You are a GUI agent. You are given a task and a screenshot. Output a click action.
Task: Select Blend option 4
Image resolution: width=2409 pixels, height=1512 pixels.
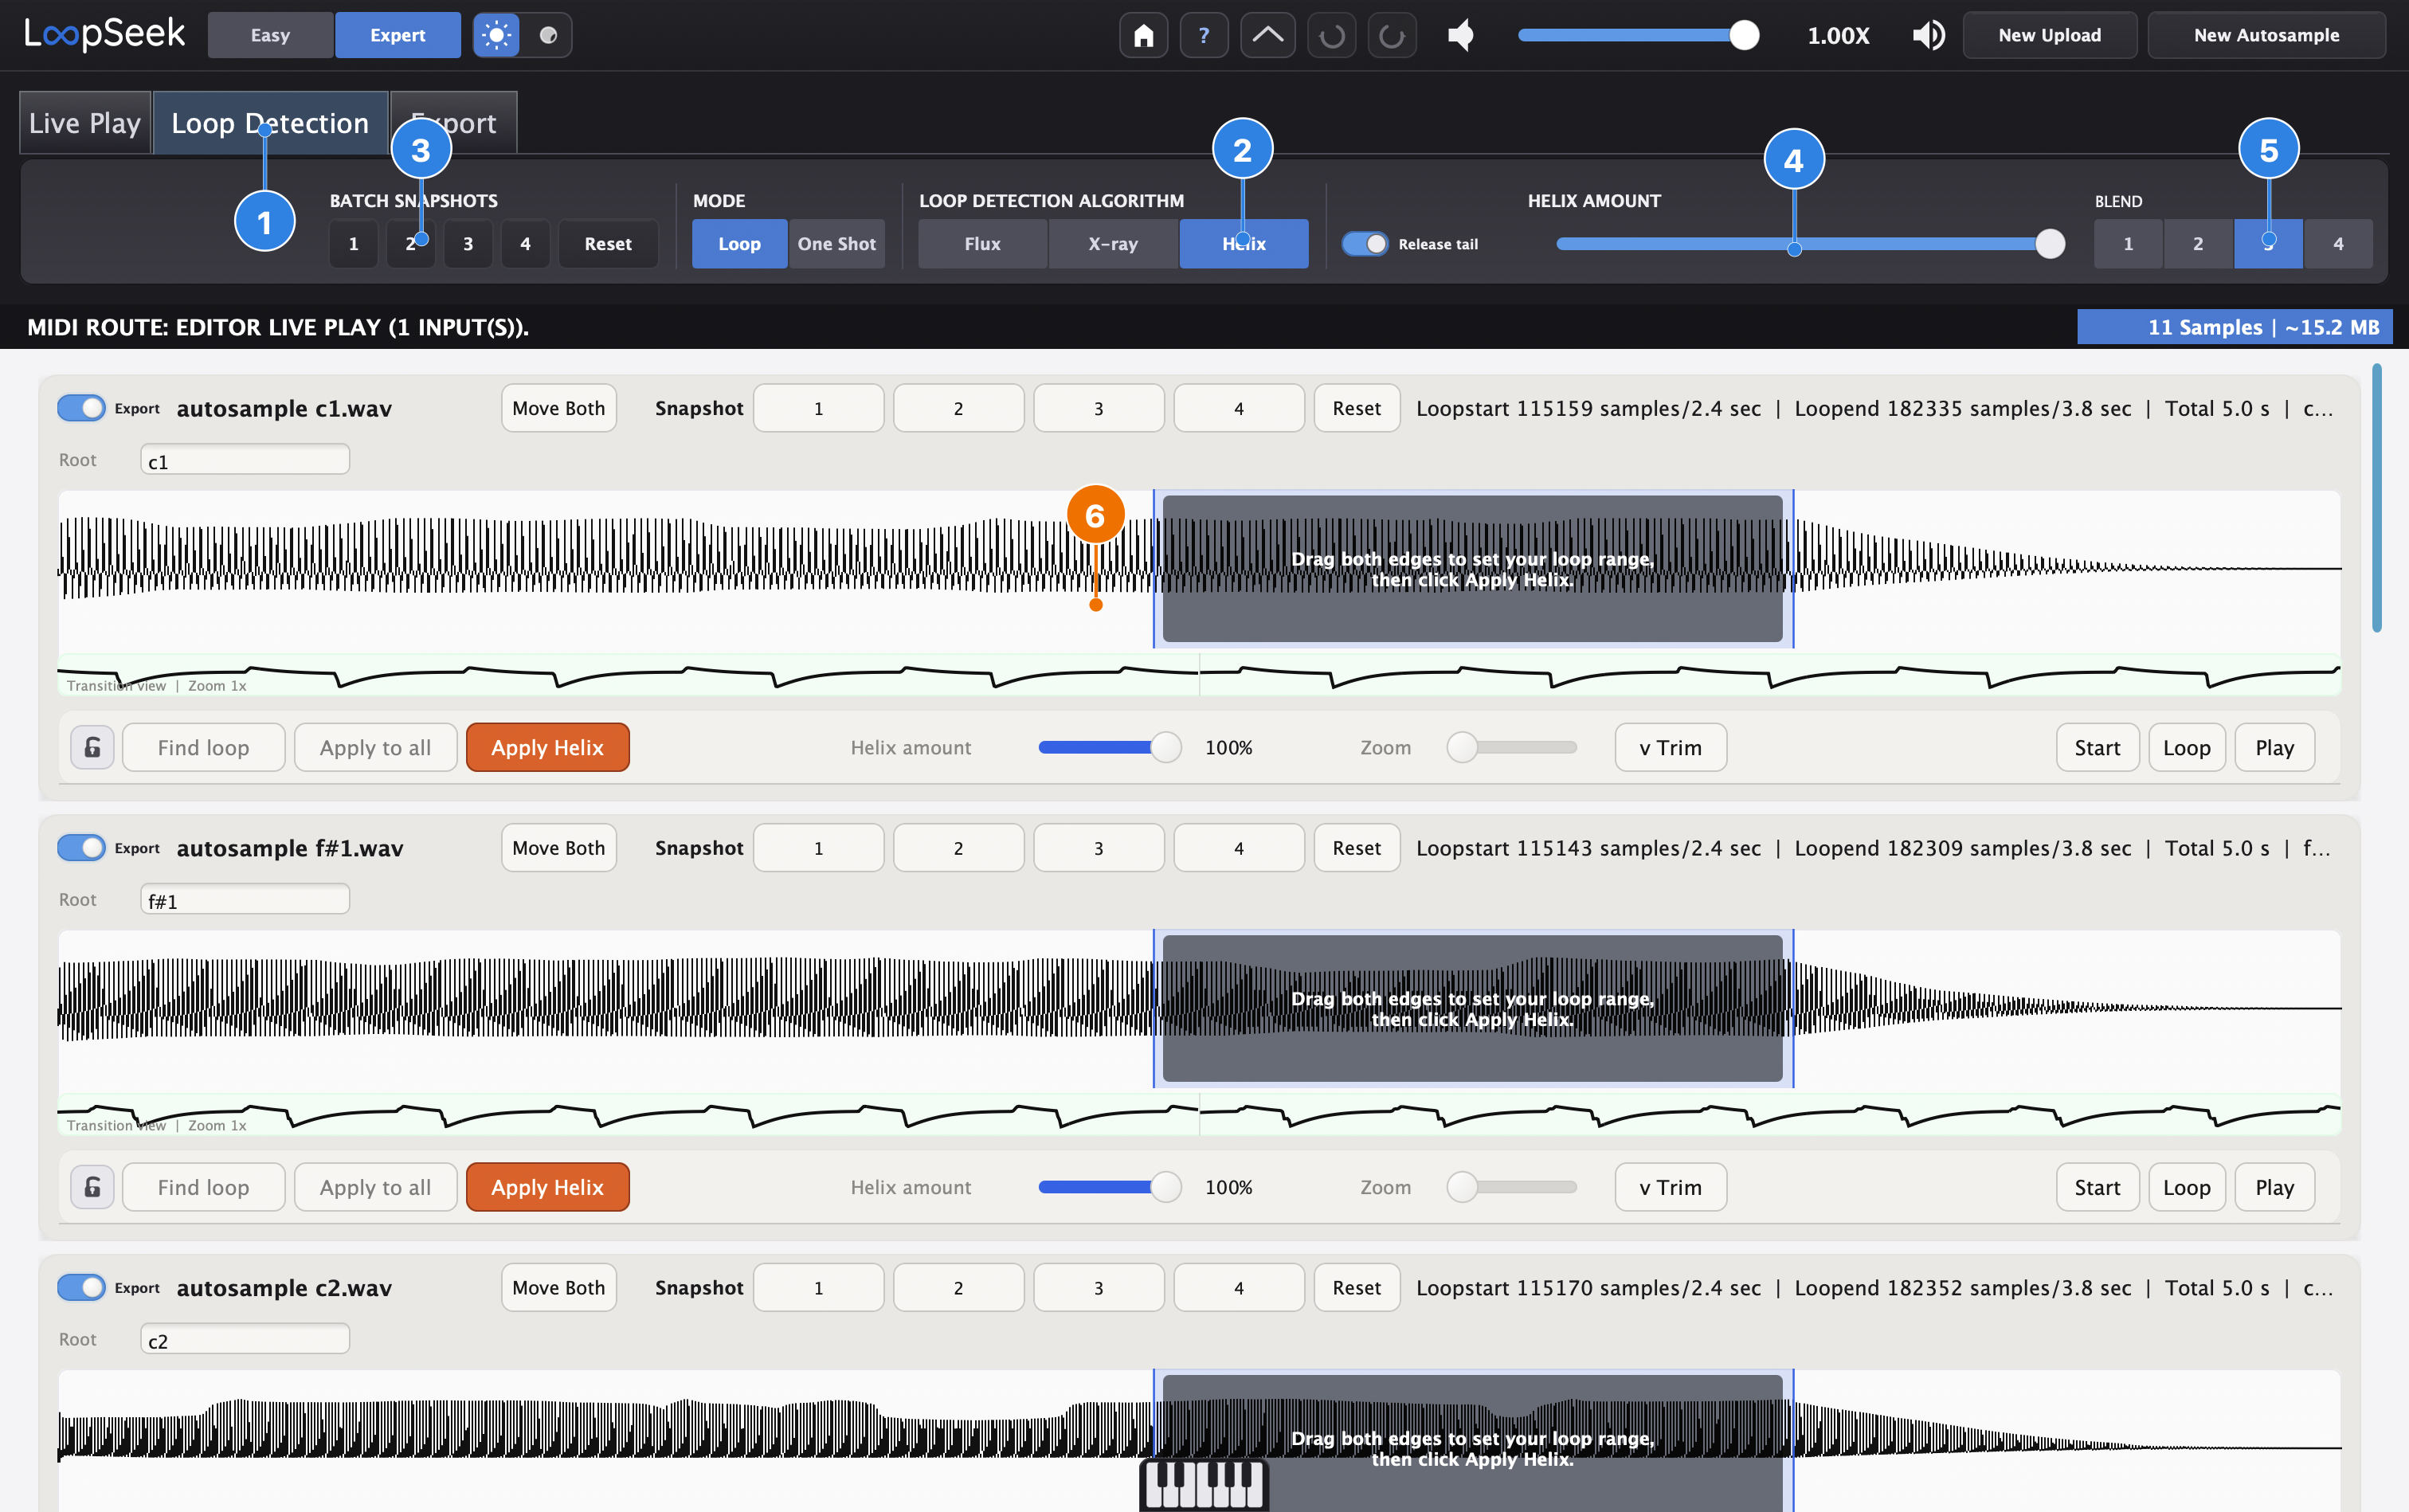click(2337, 243)
